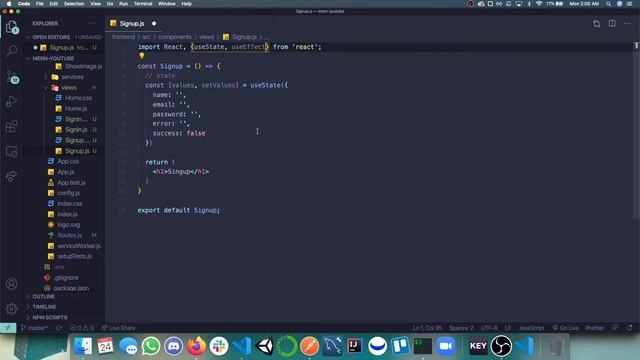Collapse the MERN-YOUTUBE folder section
The width and height of the screenshot is (640, 360).
pyautogui.click(x=64, y=58)
